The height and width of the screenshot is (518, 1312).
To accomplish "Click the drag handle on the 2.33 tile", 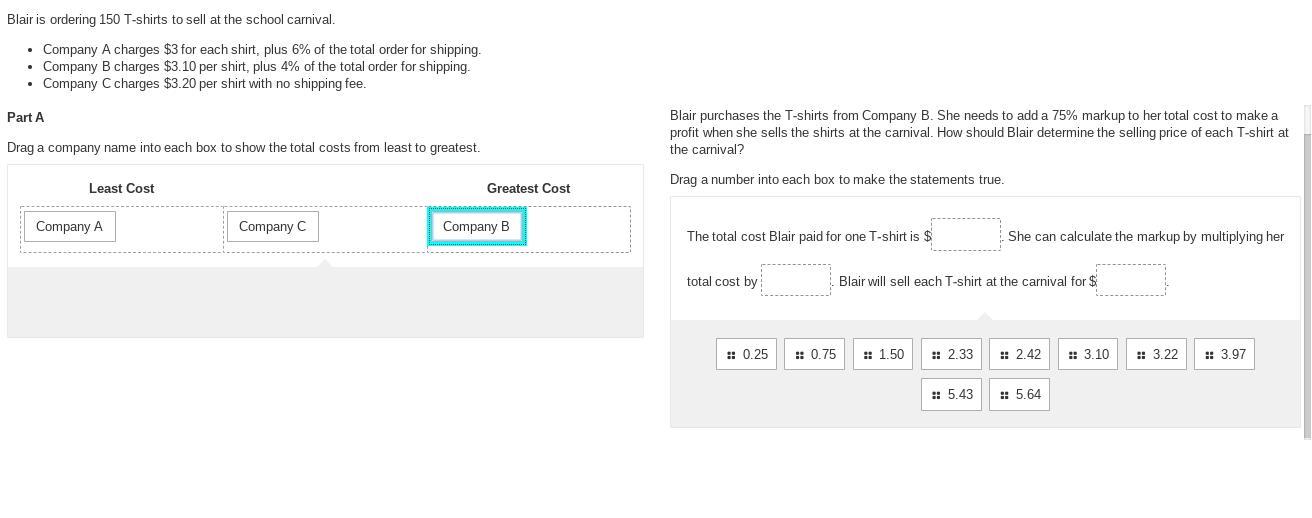I will [x=936, y=355].
